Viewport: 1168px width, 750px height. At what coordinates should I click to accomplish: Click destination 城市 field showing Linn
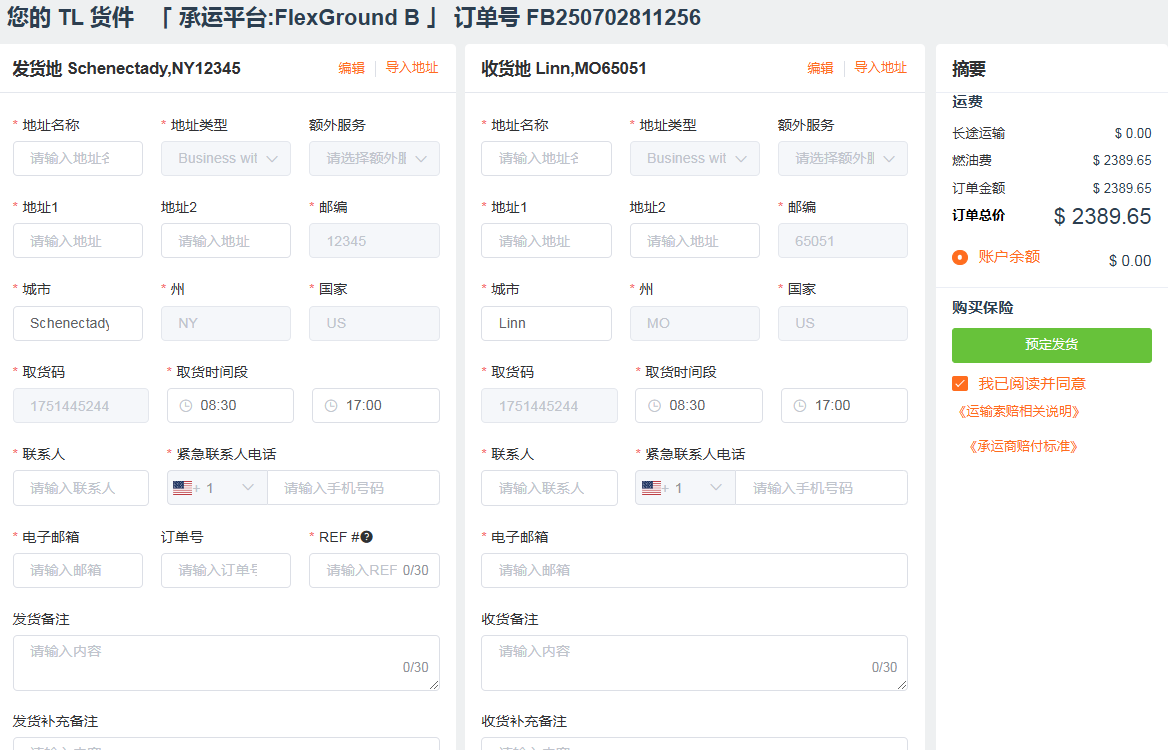click(546, 323)
